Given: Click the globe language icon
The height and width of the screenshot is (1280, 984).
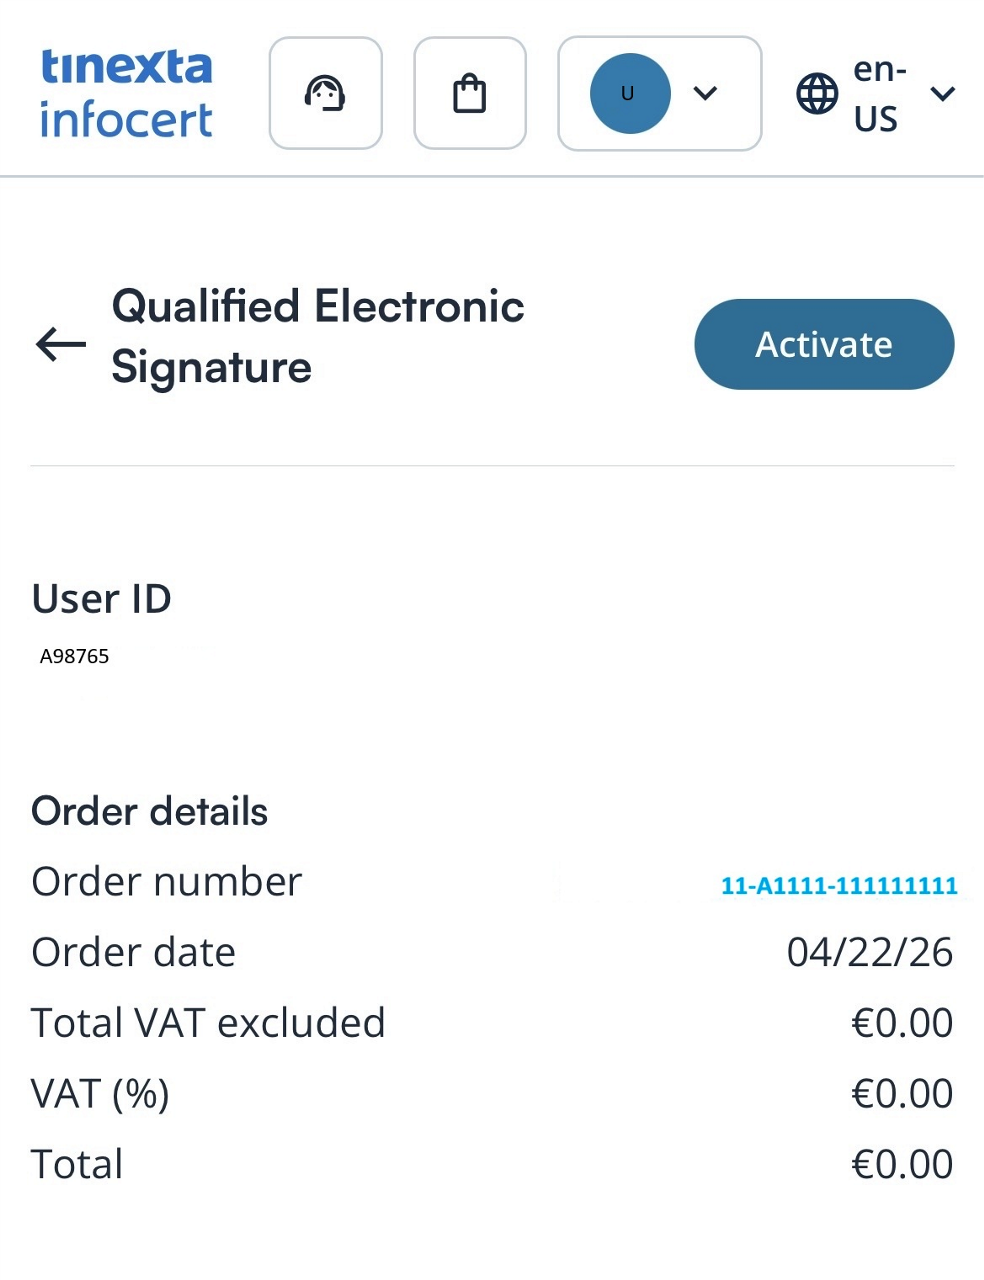Looking at the screenshot, I should (x=817, y=94).
